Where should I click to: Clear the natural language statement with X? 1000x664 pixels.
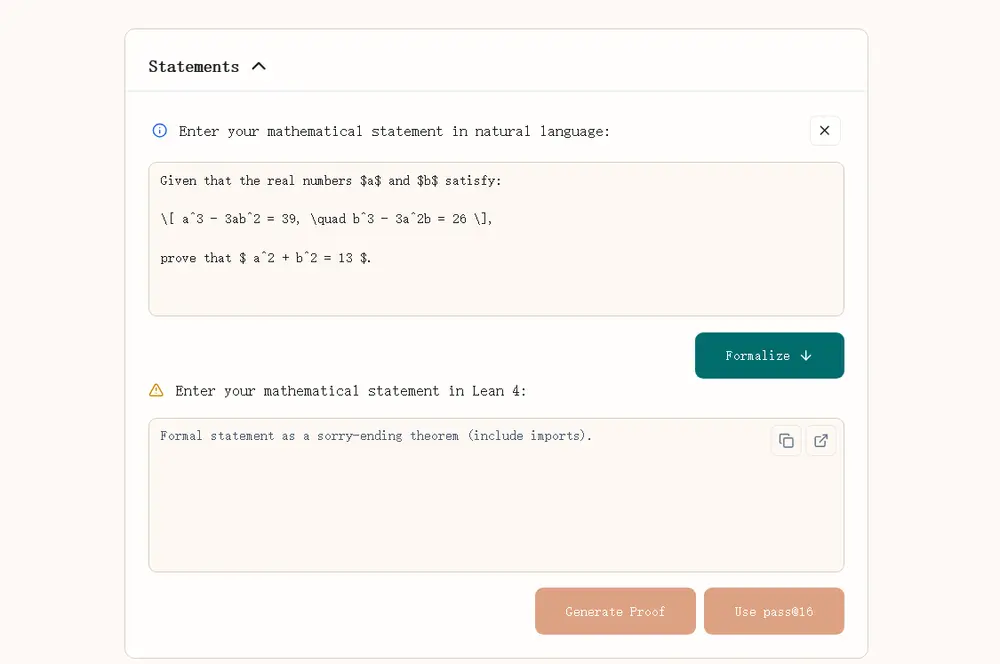pos(825,131)
